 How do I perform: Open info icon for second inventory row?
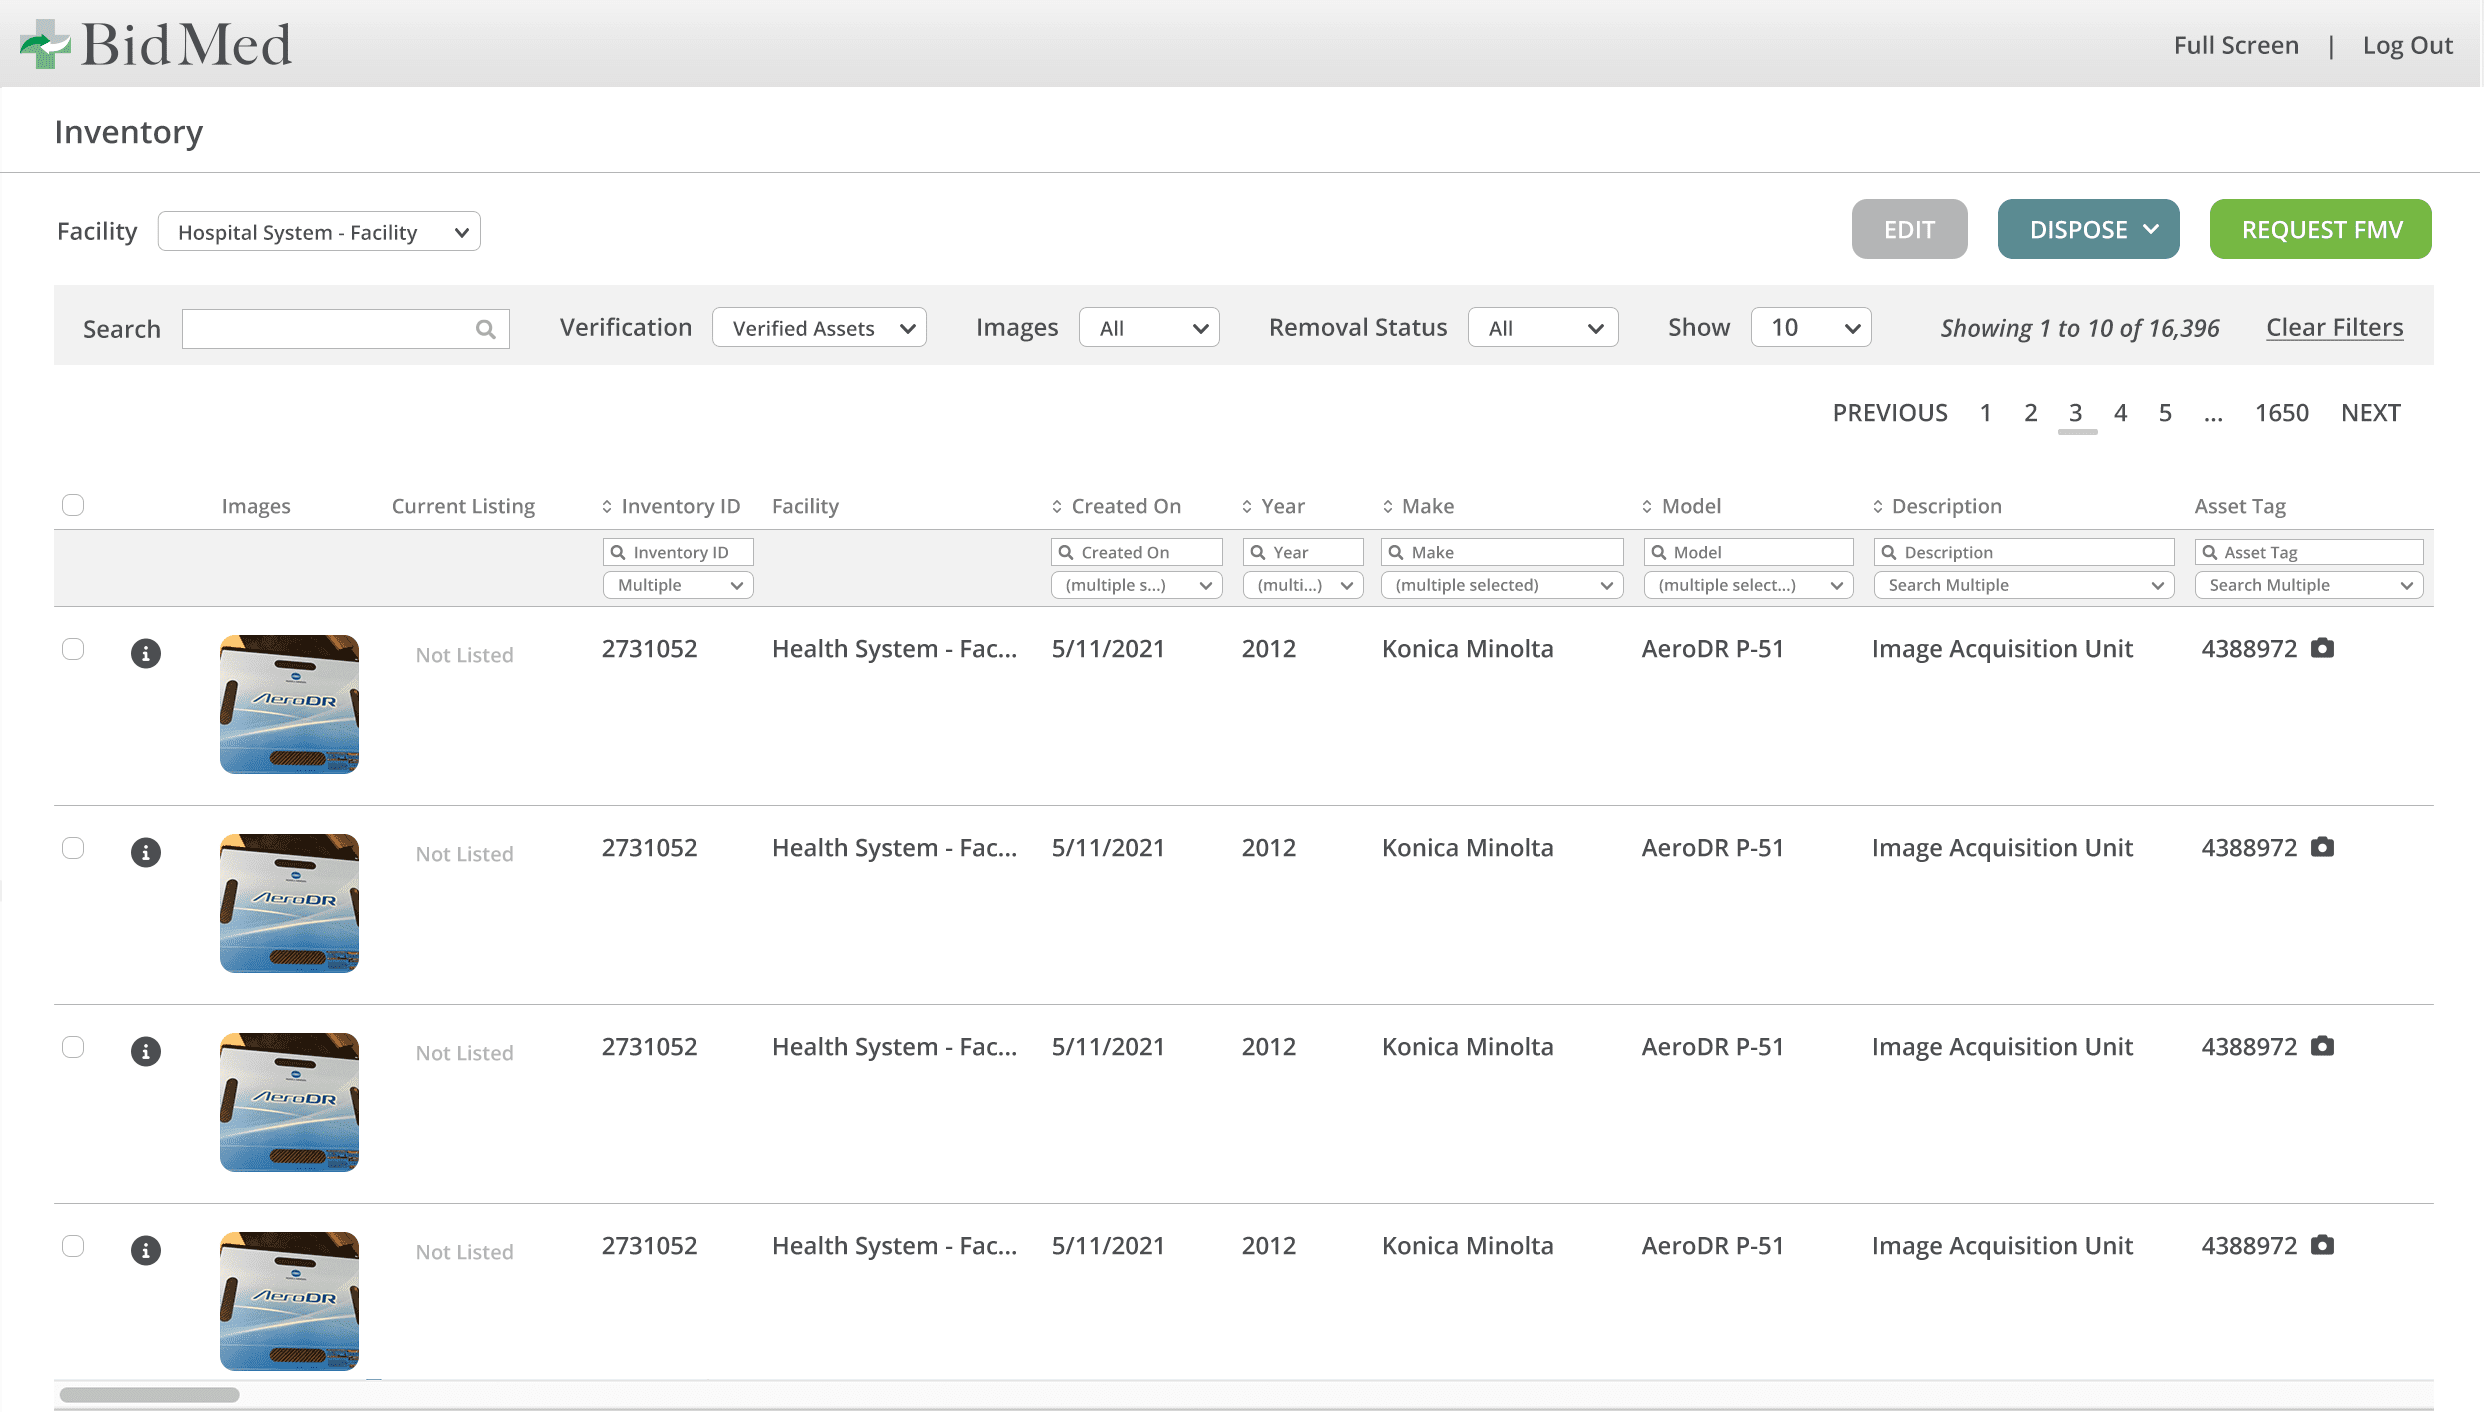click(146, 852)
